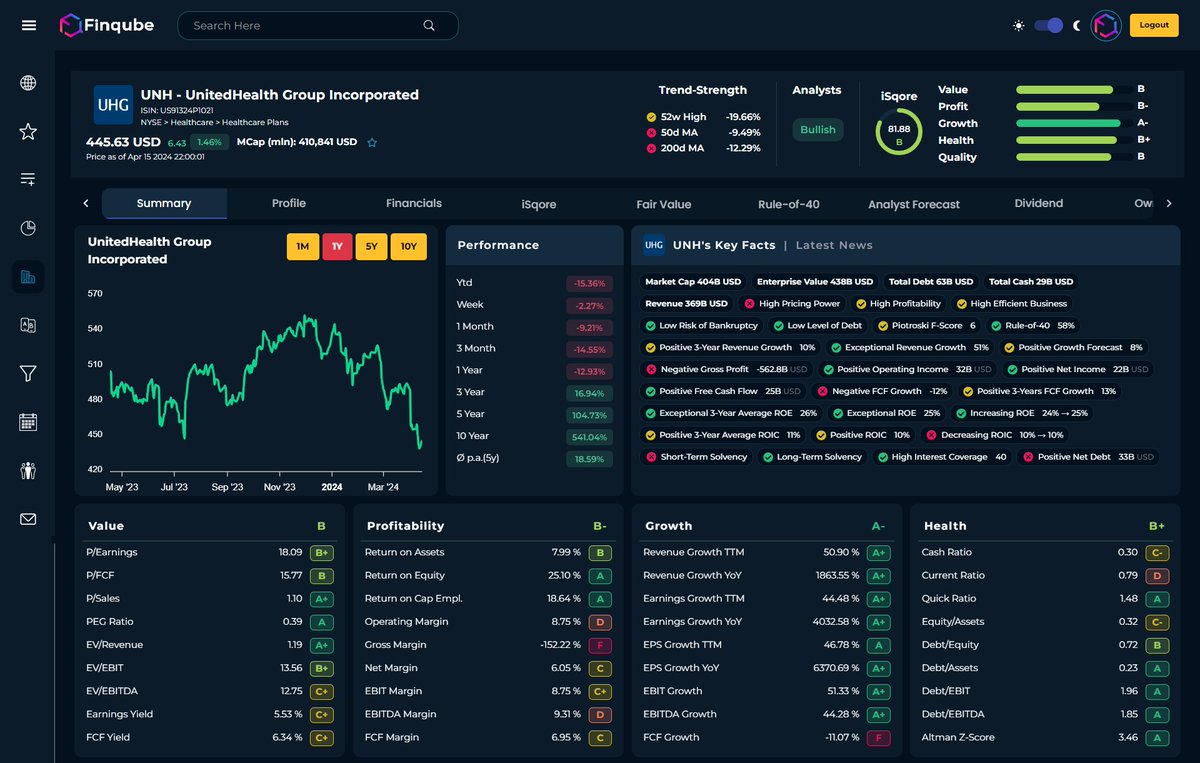Switch to the Analyst Forecast tab
1200x763 pixels.
pos(914,204)
